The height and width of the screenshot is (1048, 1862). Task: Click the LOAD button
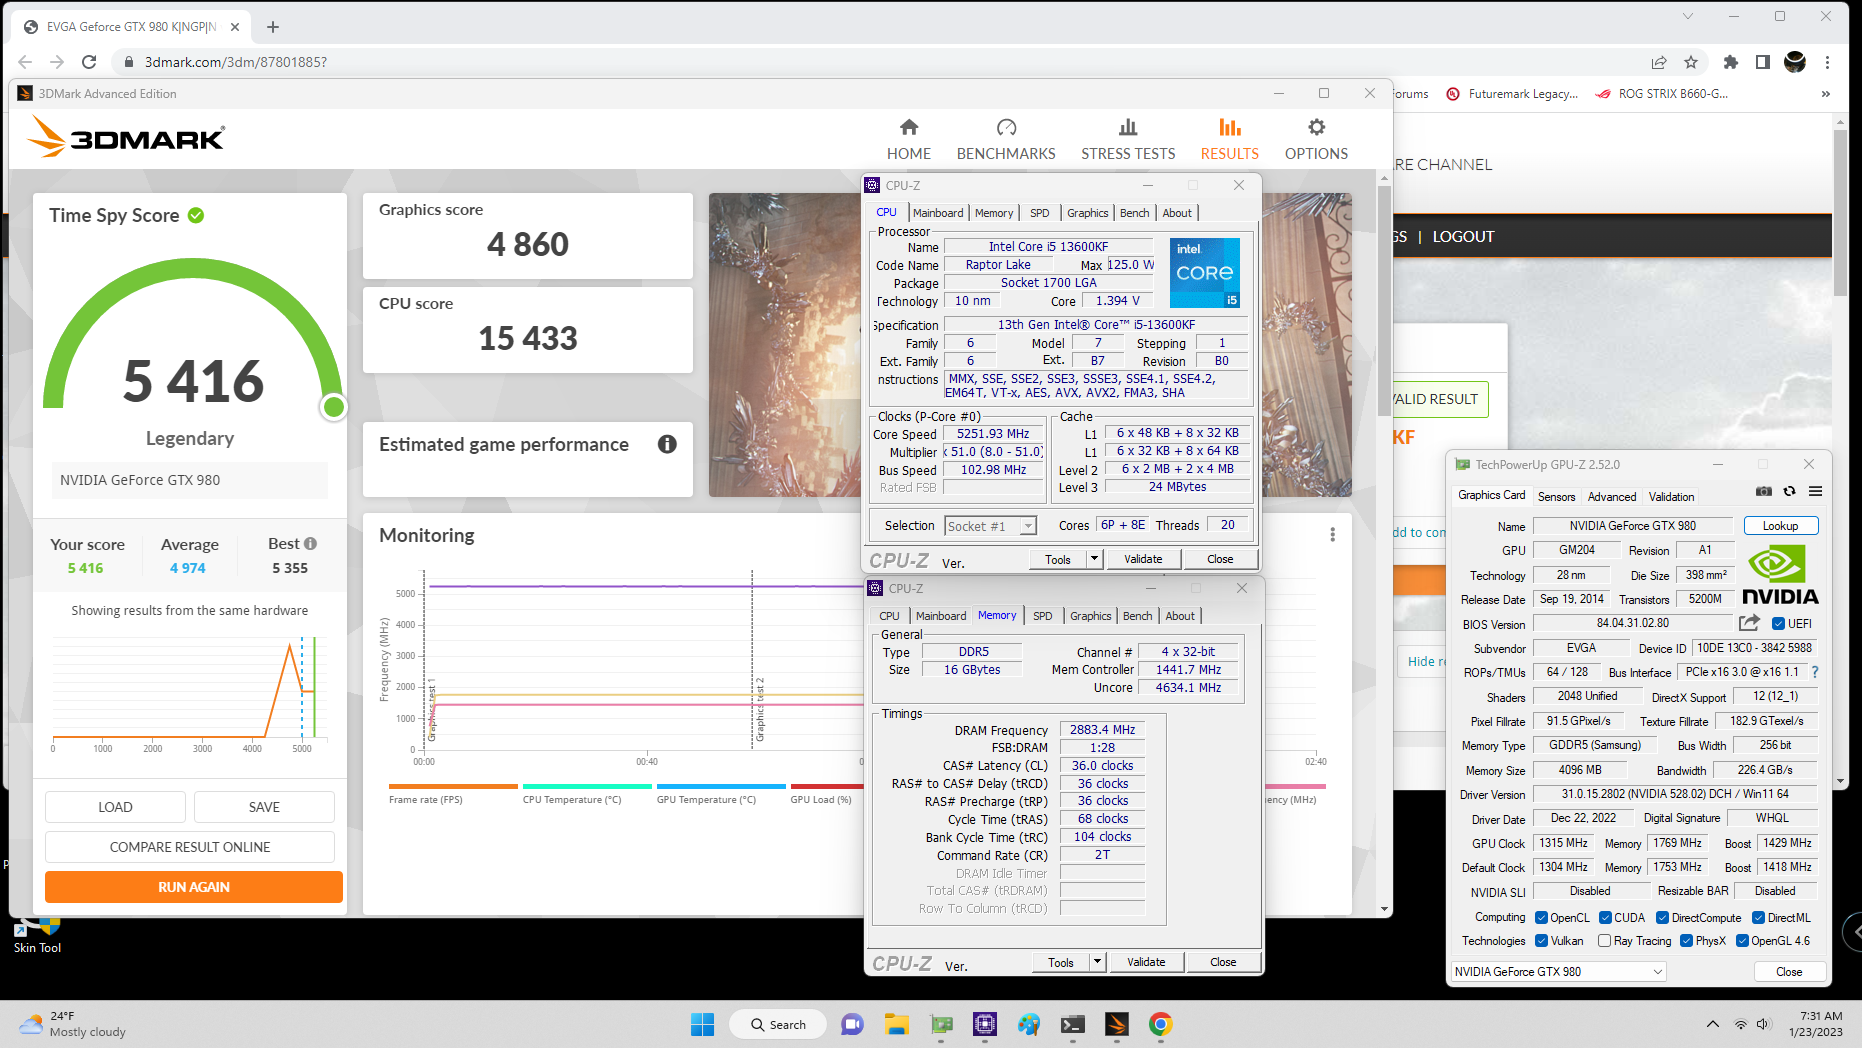115,807
